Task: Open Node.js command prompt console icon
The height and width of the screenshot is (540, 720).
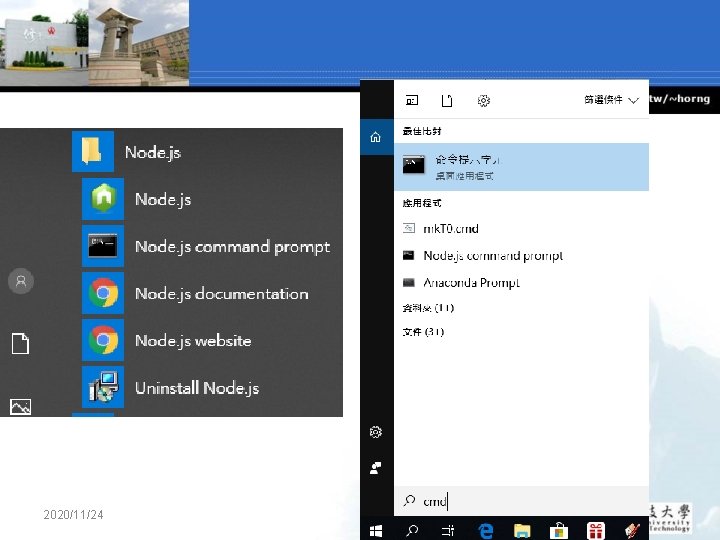Action: (103, 246)
